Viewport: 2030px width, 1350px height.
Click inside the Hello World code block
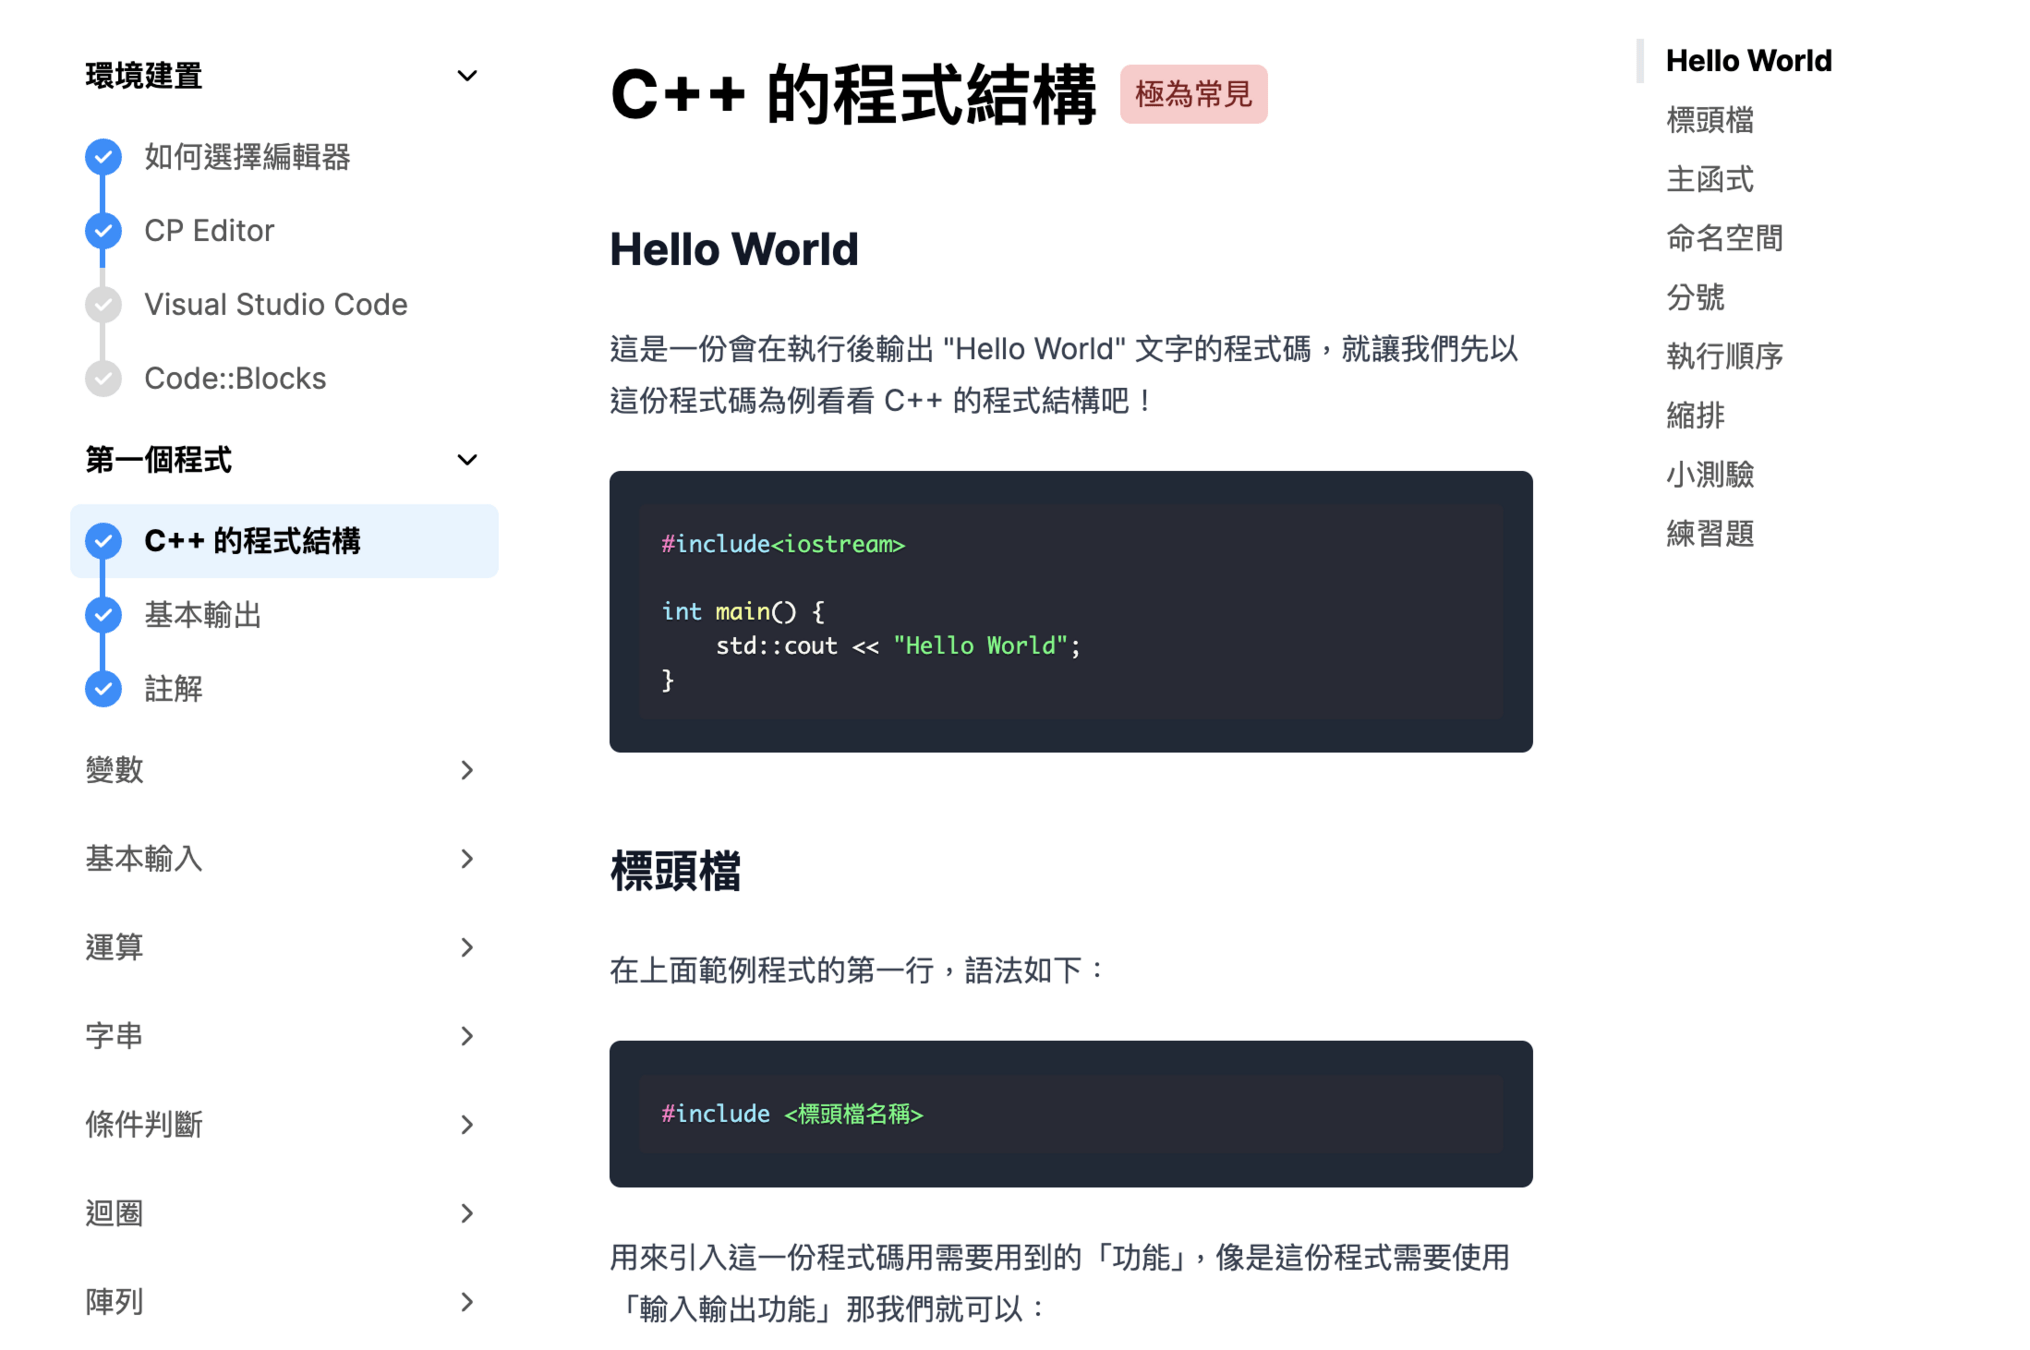tap(1070, 611)
